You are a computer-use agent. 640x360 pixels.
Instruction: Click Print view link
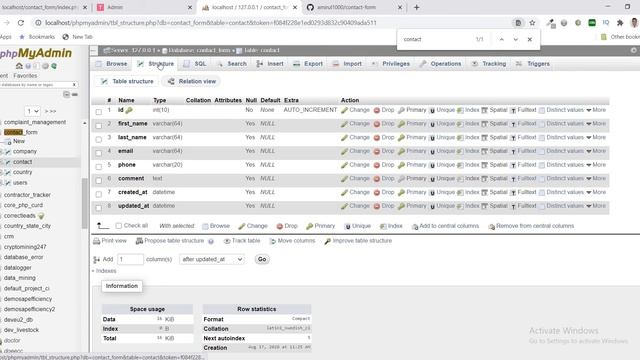pyautogui.click(x=110, y=241)
